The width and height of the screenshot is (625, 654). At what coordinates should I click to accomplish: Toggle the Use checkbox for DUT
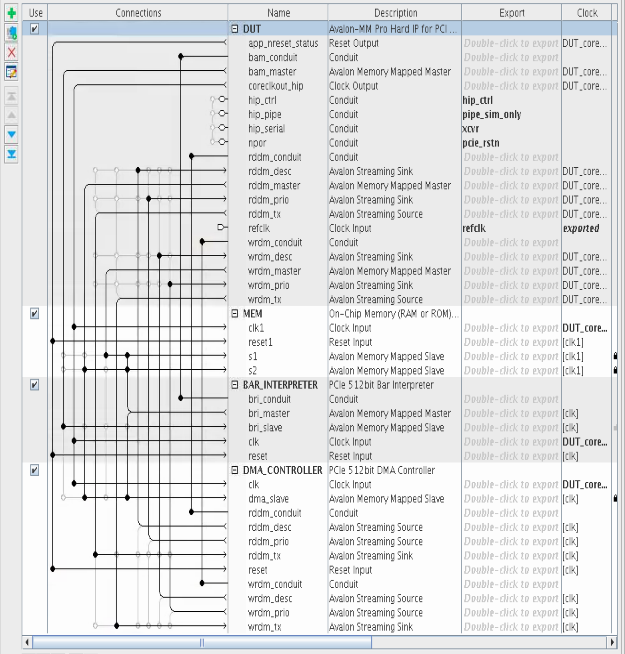tap(35, 29)
